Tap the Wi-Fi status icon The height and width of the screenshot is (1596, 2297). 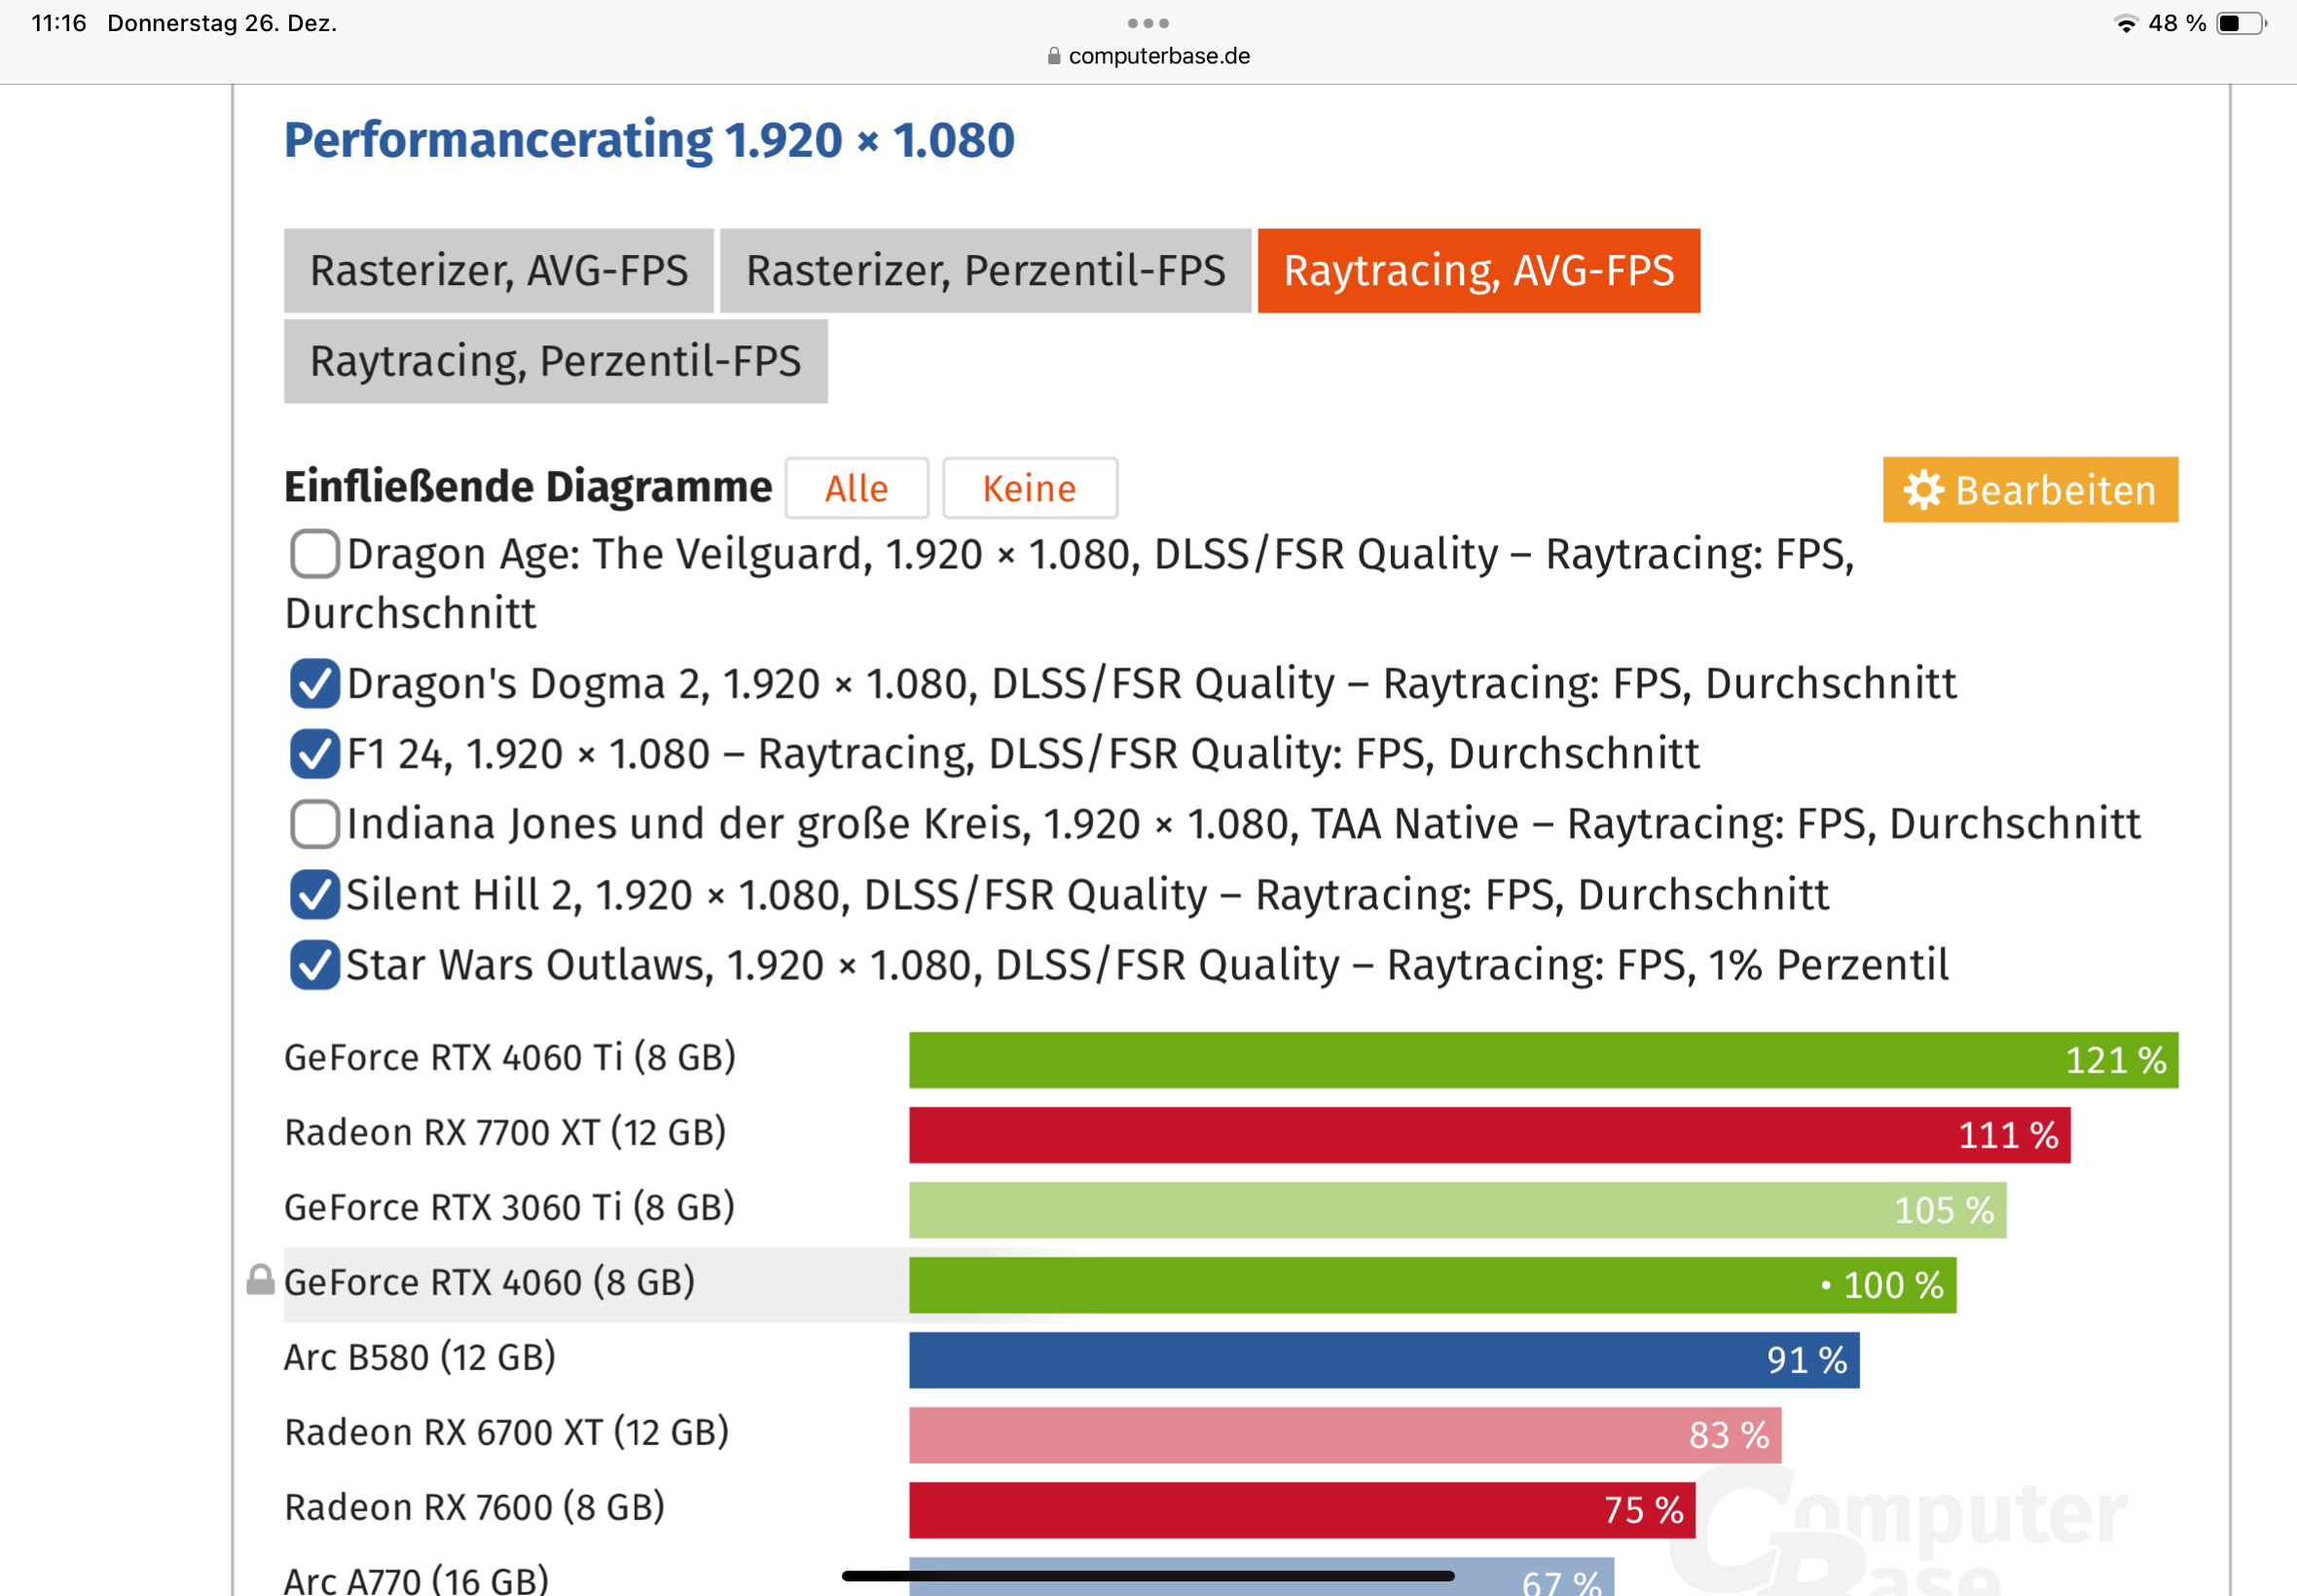click(2126, 24)
